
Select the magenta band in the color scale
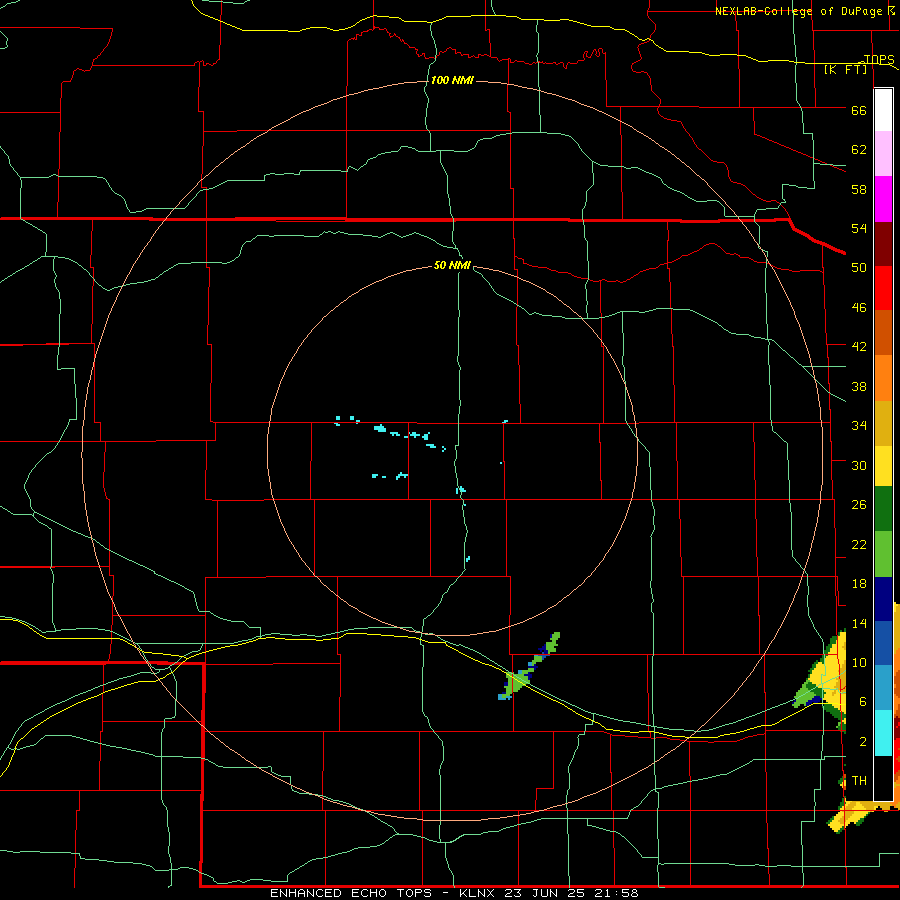point(883,199)
